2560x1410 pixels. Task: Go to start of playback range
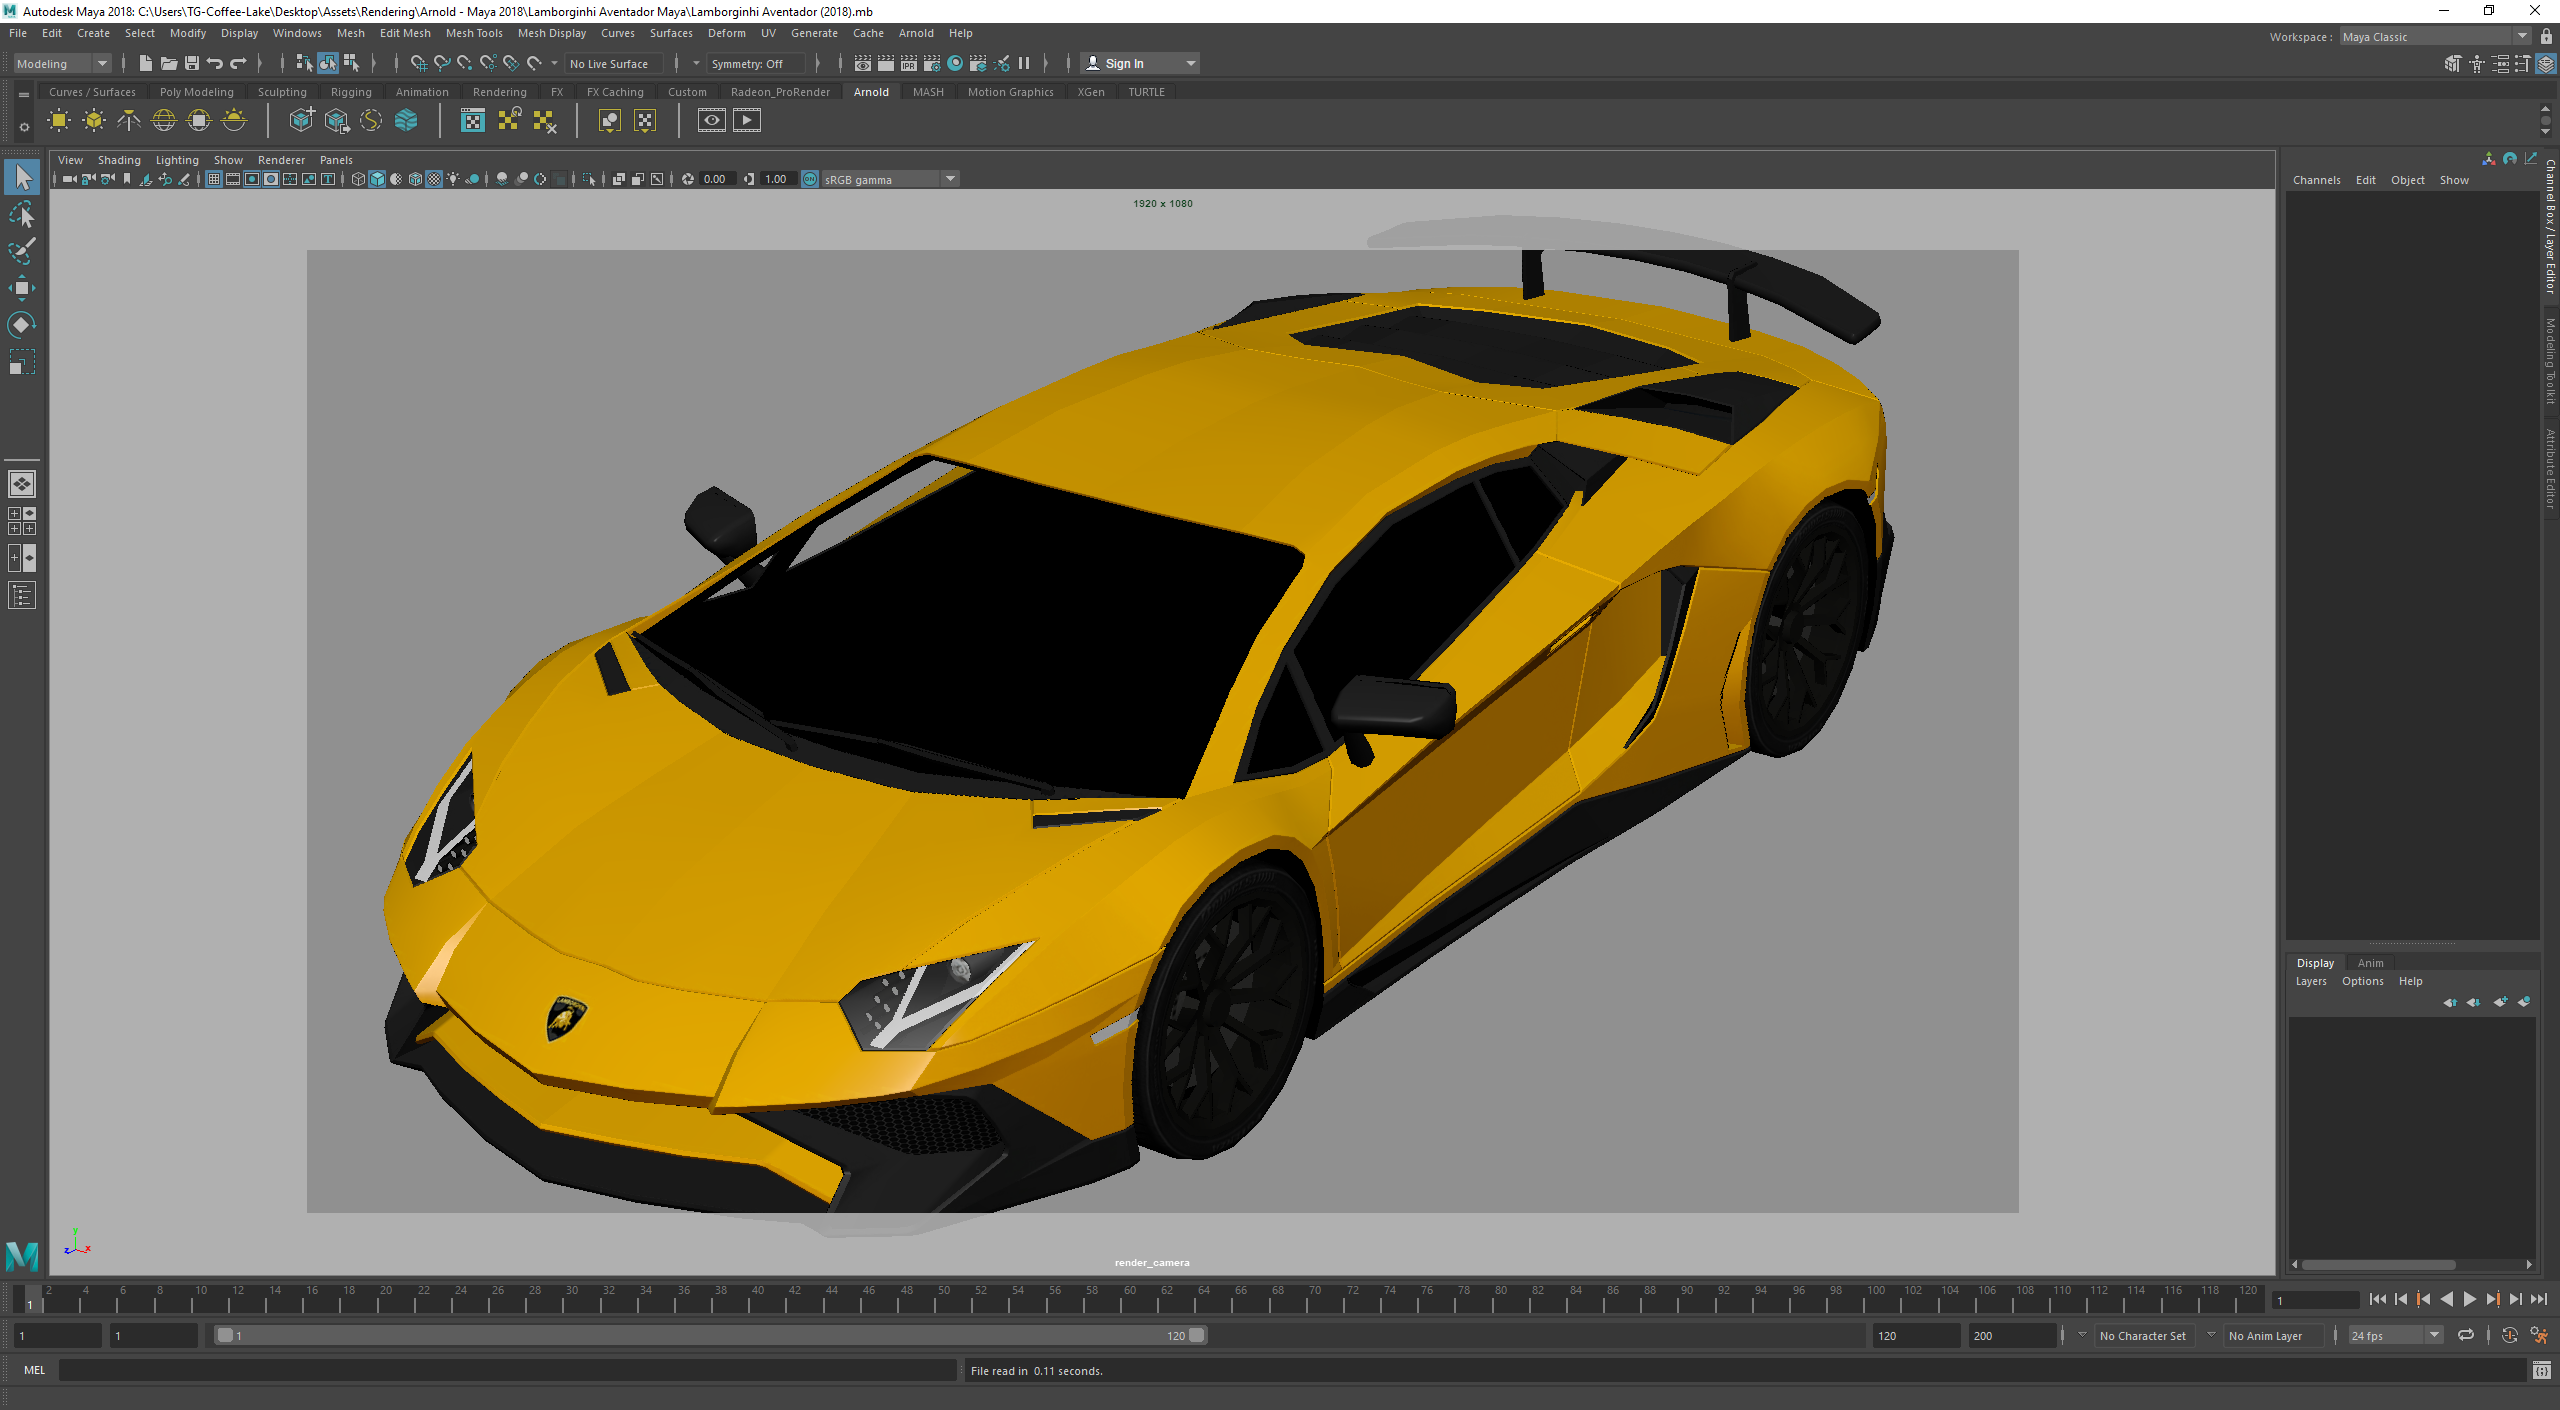(2378, 1299)
